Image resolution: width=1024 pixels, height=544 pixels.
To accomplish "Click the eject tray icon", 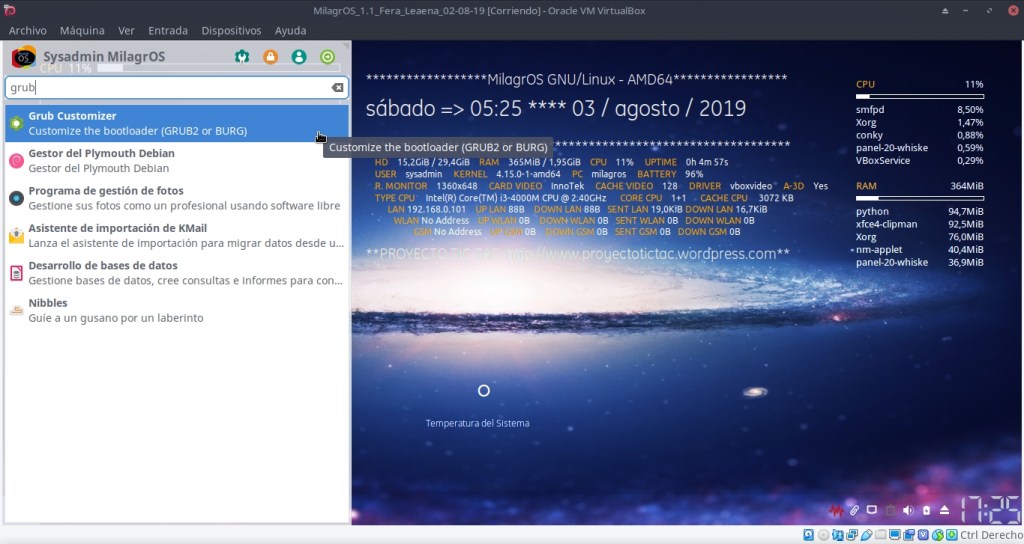I will tap(945, 510).
